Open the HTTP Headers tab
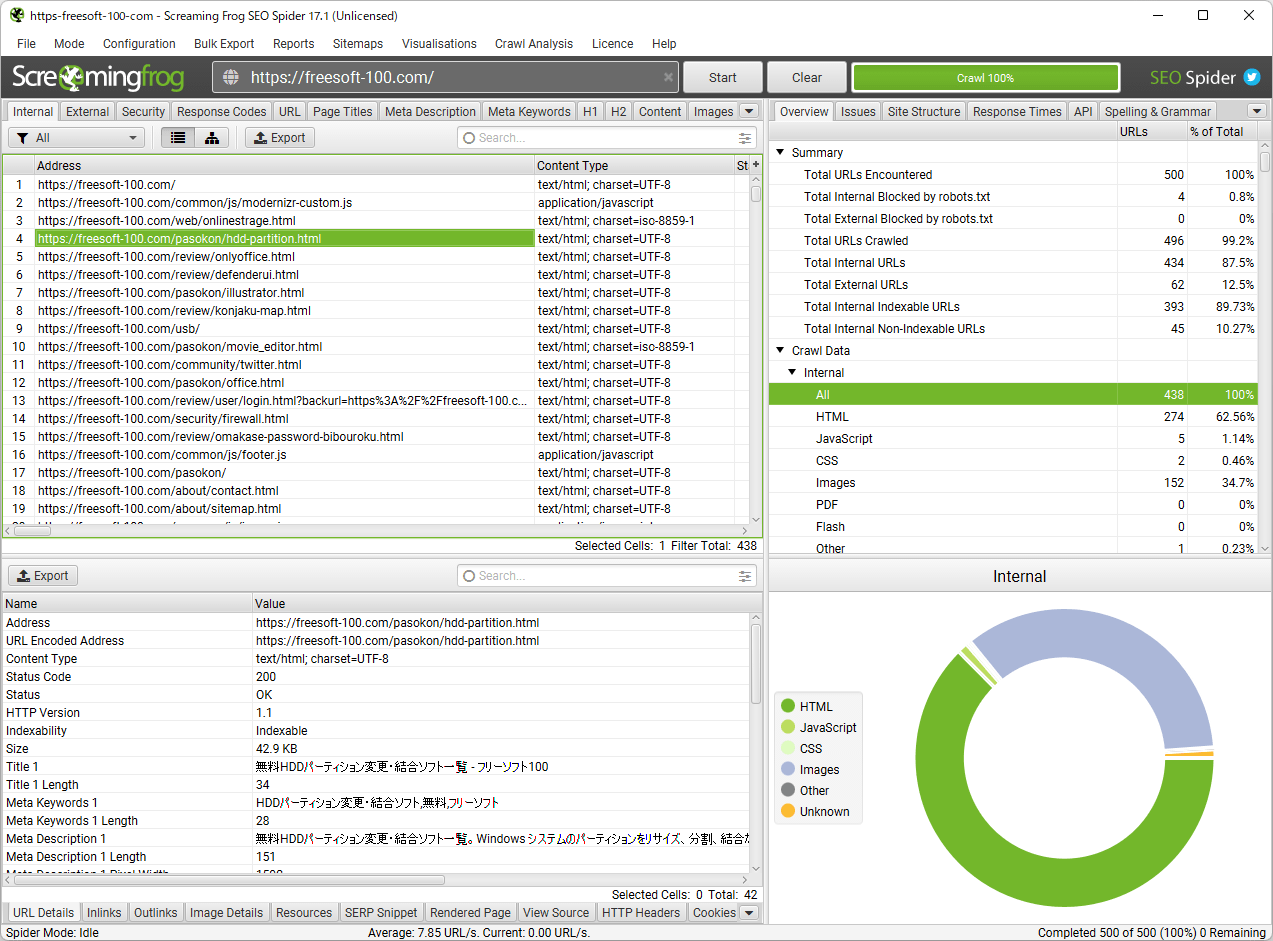 click(x=641, y=912)
